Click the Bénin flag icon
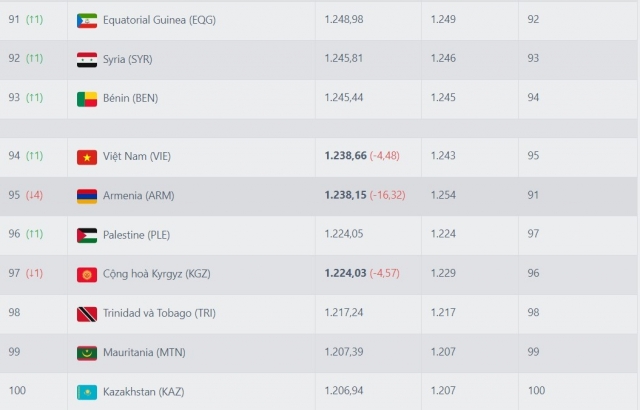This screenshot has width=640, height=410. point(87,99)
